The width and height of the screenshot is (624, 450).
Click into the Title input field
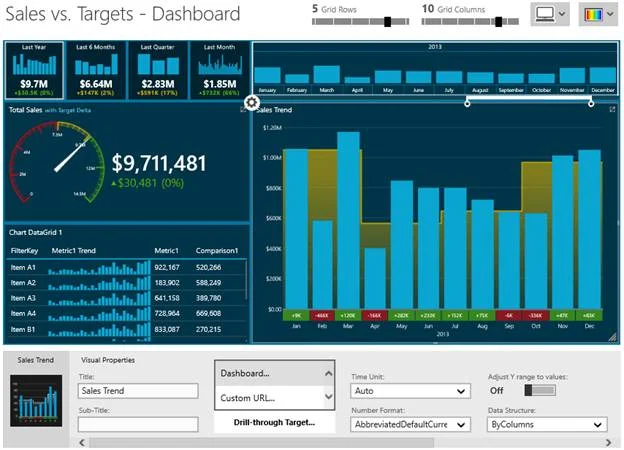coord(138,391)
